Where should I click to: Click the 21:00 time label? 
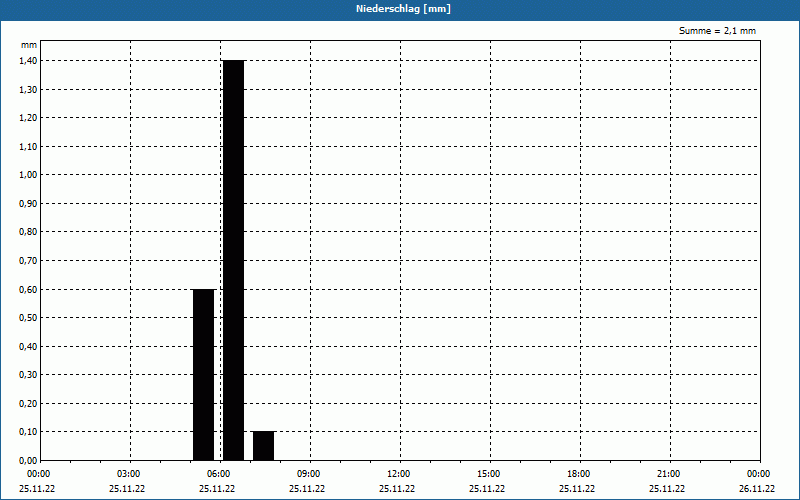[x=668, y=474]
